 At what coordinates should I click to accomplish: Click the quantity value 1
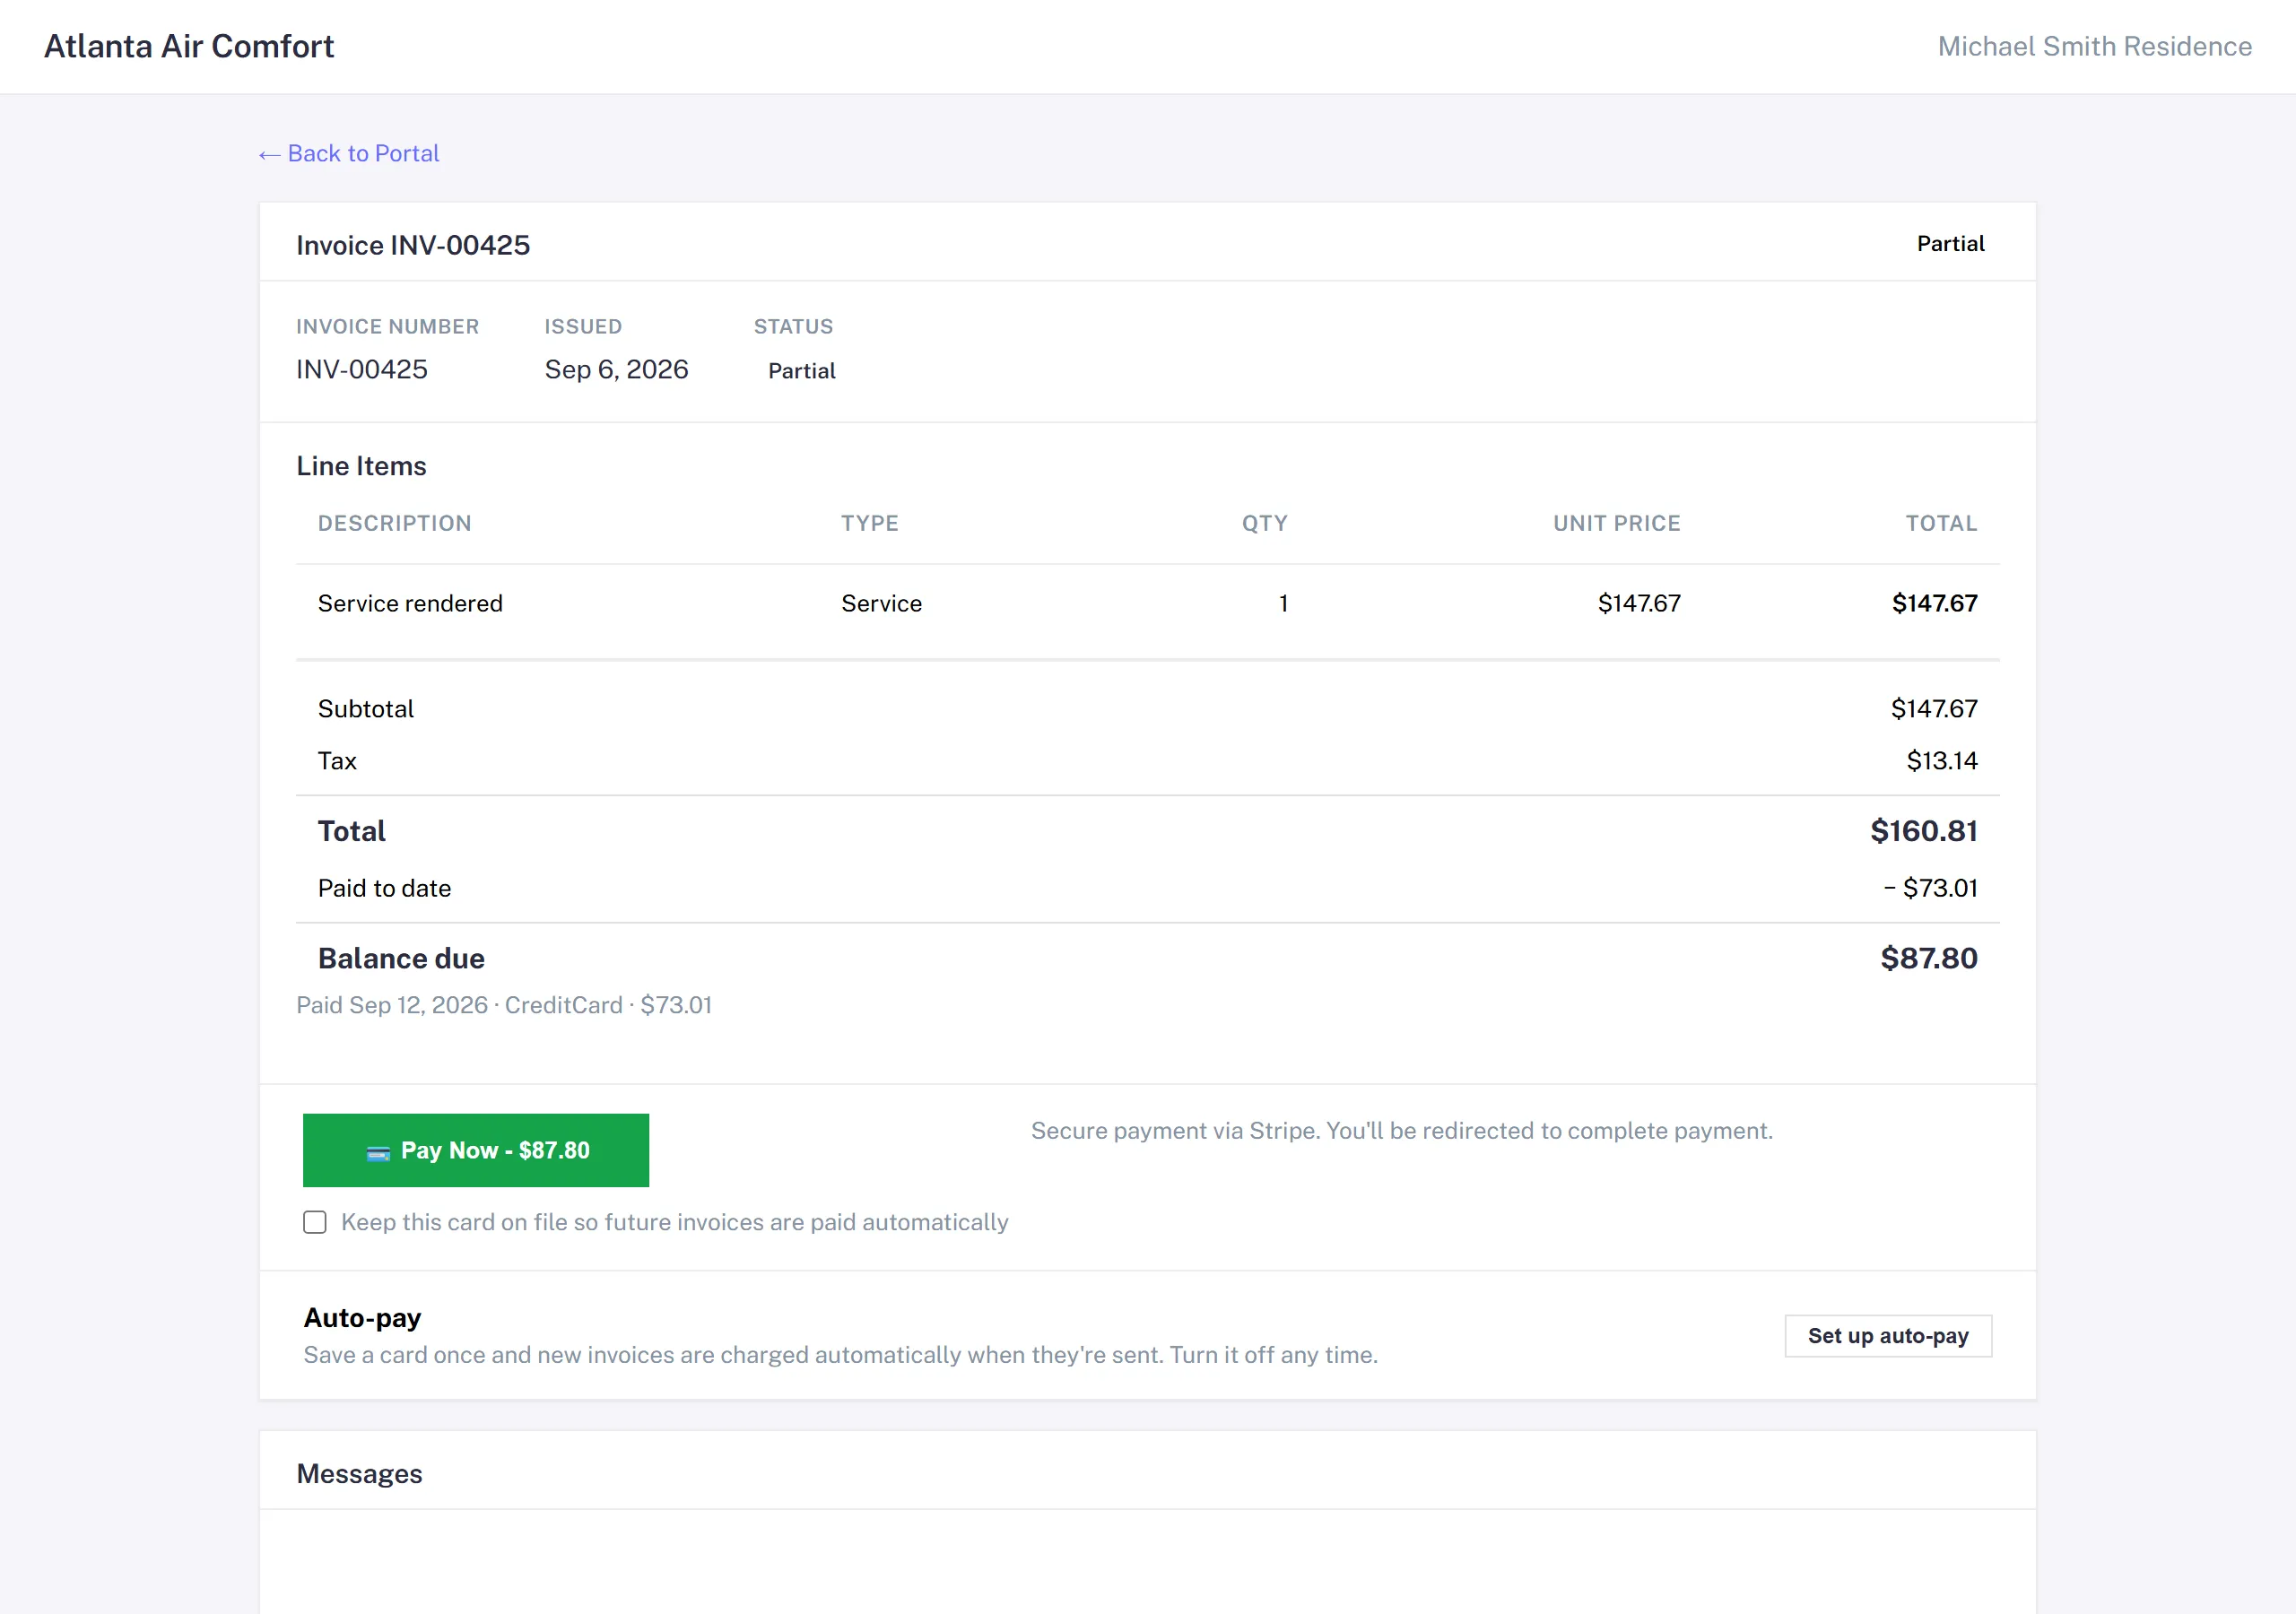click(1283, 603)
